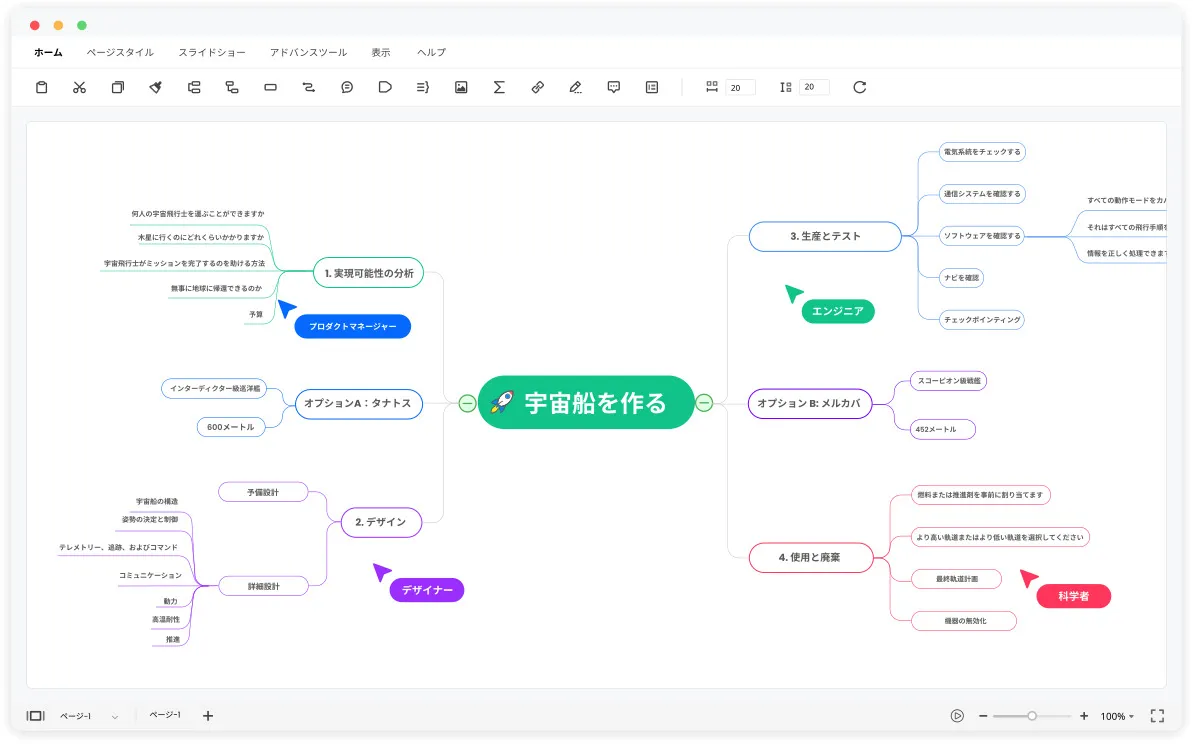The width and height of the screenshot is (1193, 744).
Task: Add a new page with the plus button
Action: (x=208, y=715)
